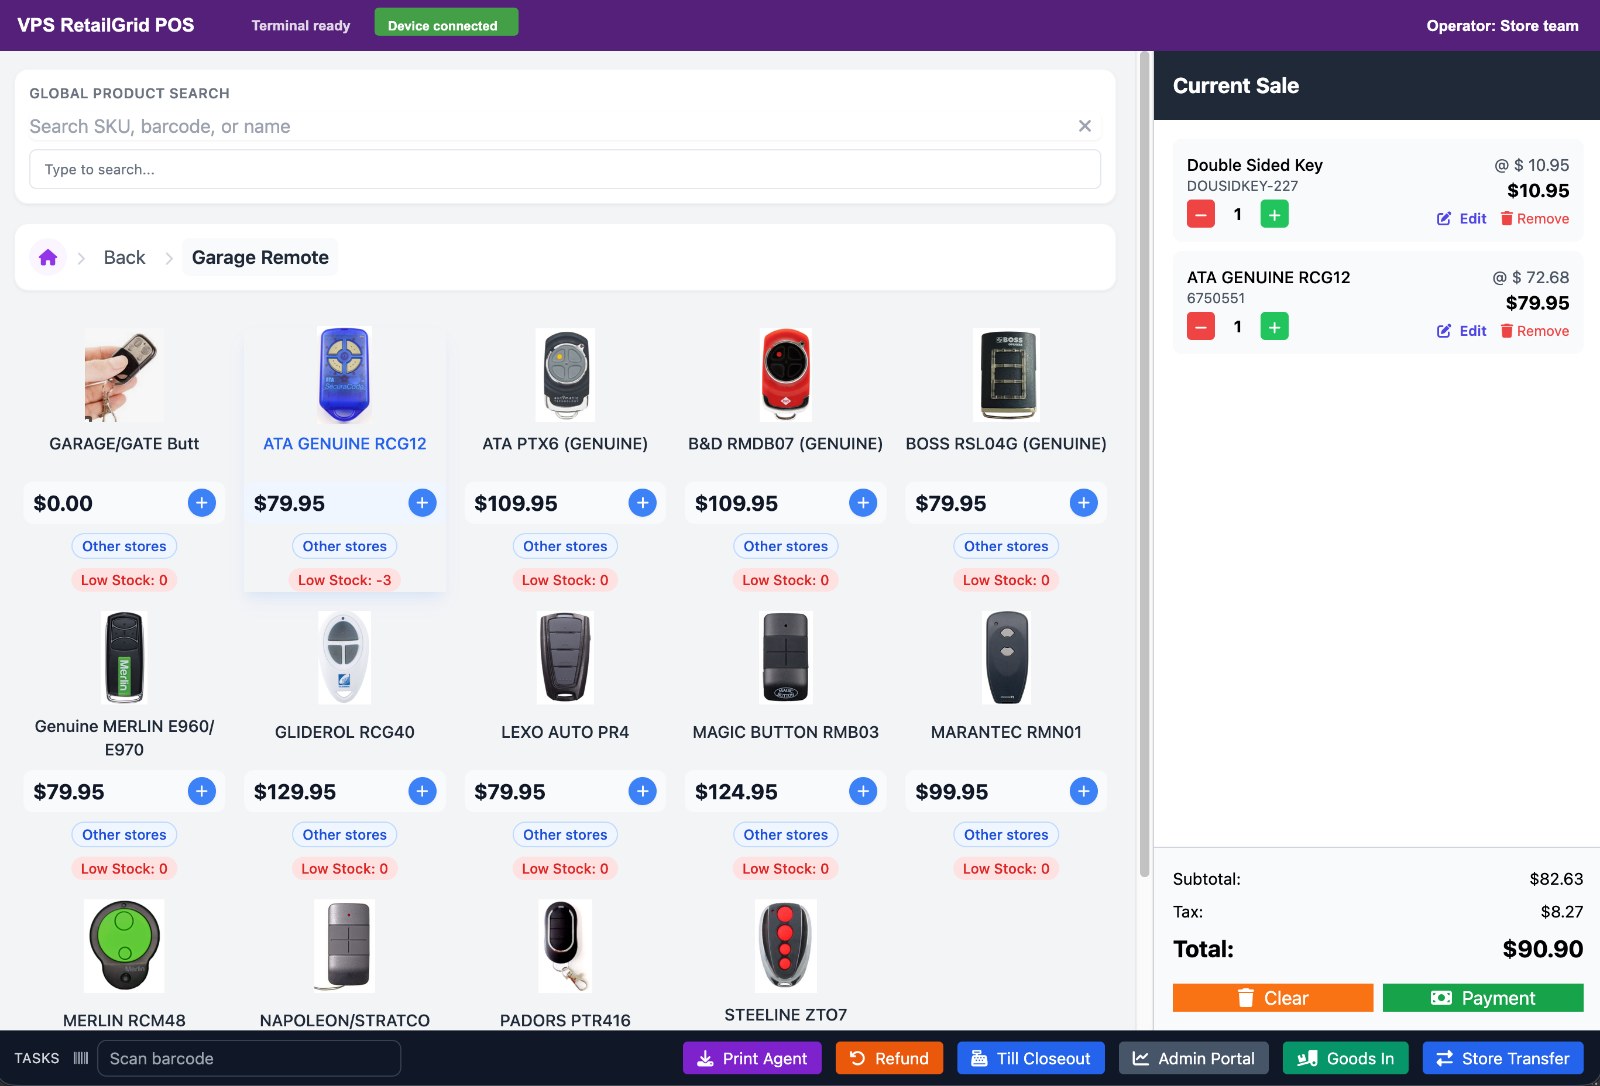Select the PADORS PTR416 remote image
The image size is (1600, 1086).
click(x=565, y=946)
